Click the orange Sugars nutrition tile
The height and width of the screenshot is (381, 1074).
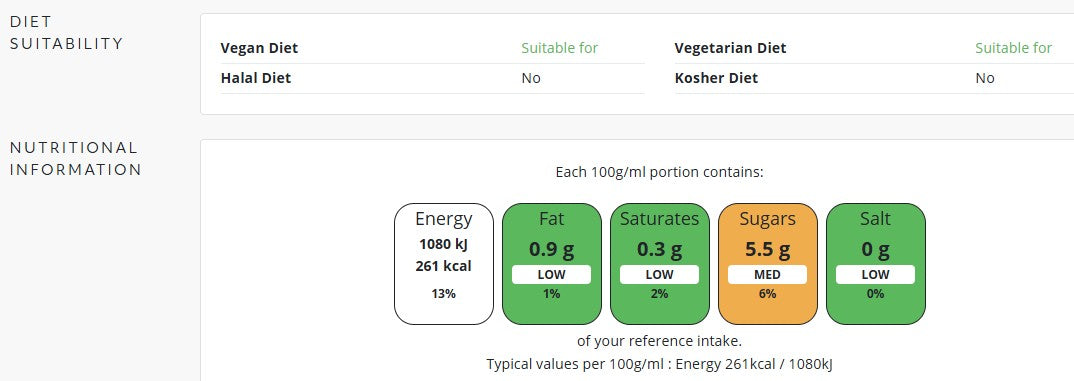tap(767, 264)
